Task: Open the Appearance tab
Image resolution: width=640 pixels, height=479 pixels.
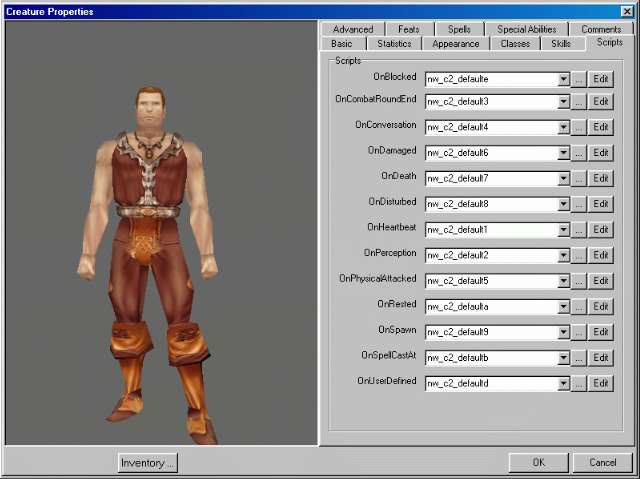Action: tap(456, 44)
